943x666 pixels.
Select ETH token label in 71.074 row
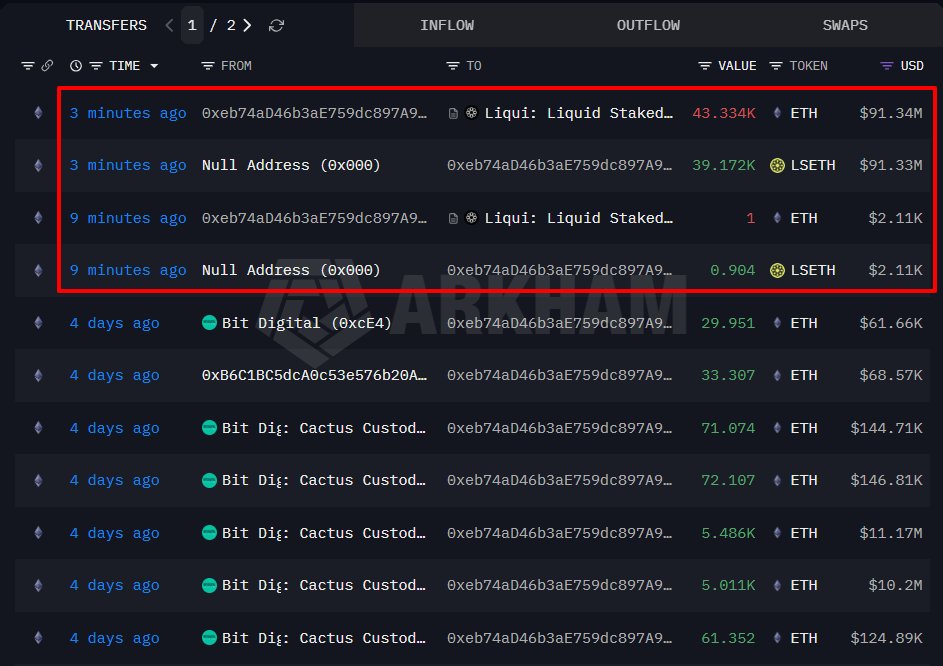point(803,428)
